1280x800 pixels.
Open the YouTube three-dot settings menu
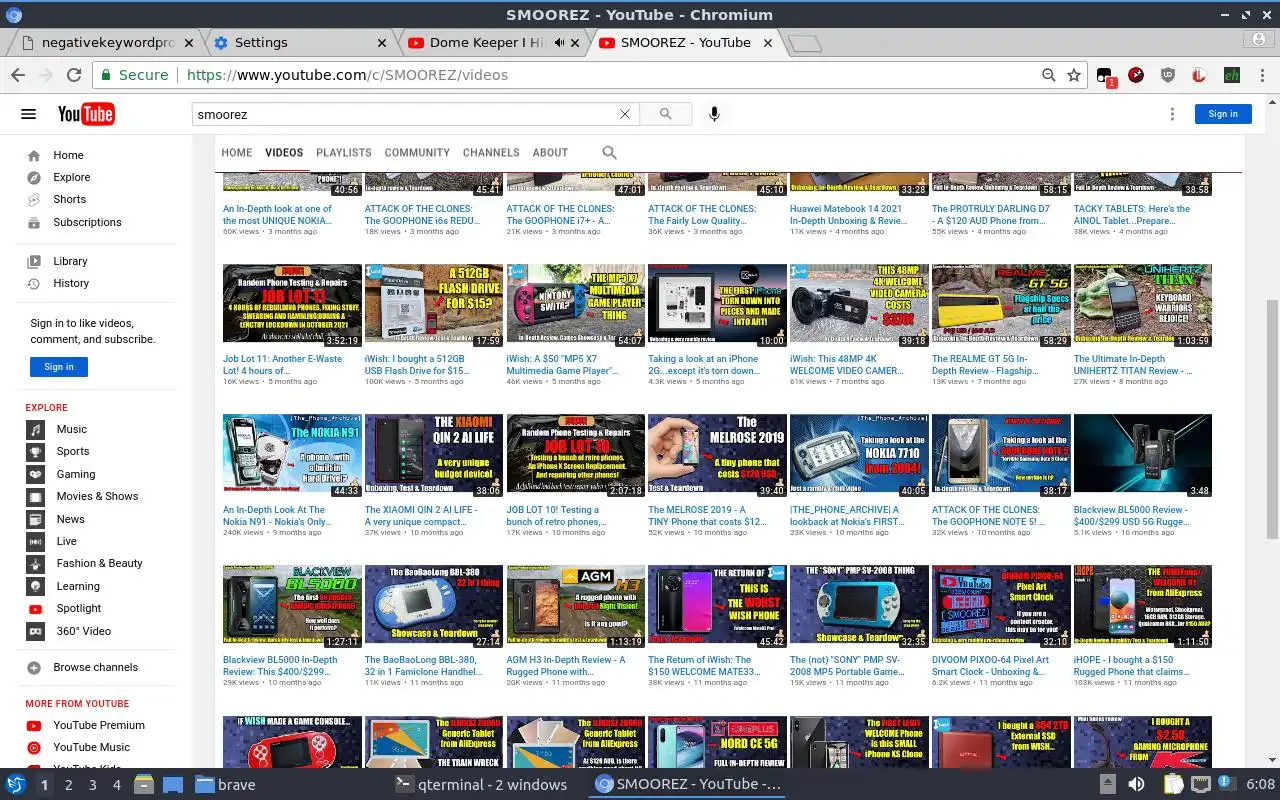1172,114
